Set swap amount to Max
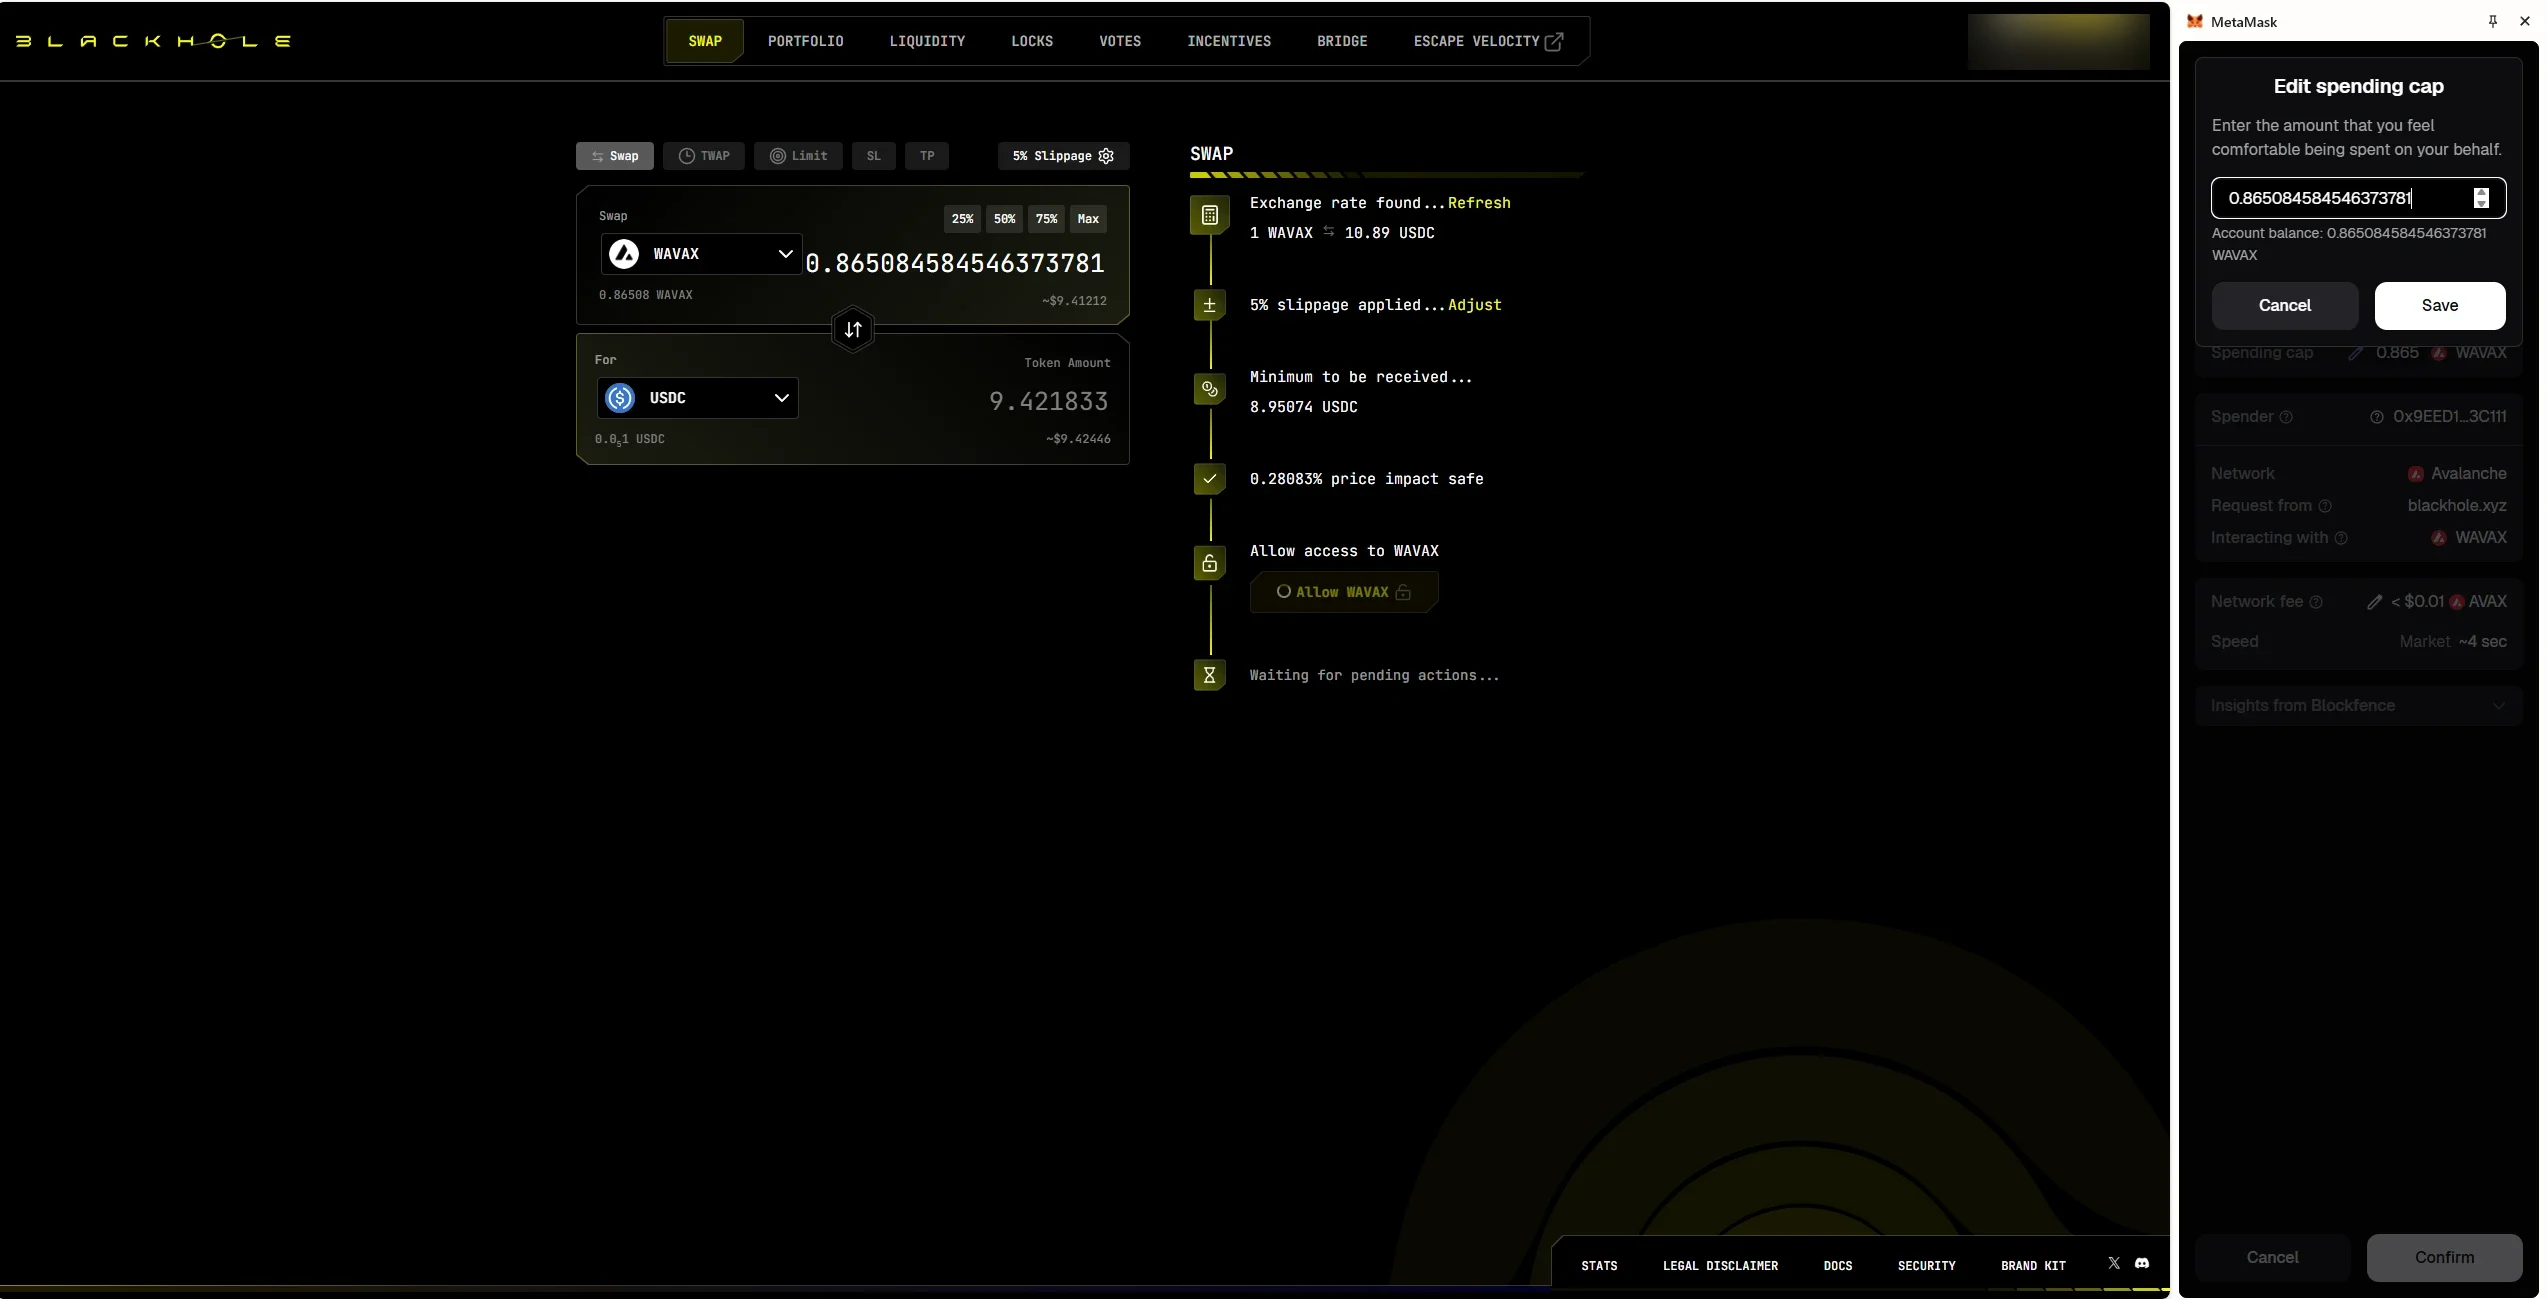This screenshot has width=2547, height=1299. (x=1088, y=219)
